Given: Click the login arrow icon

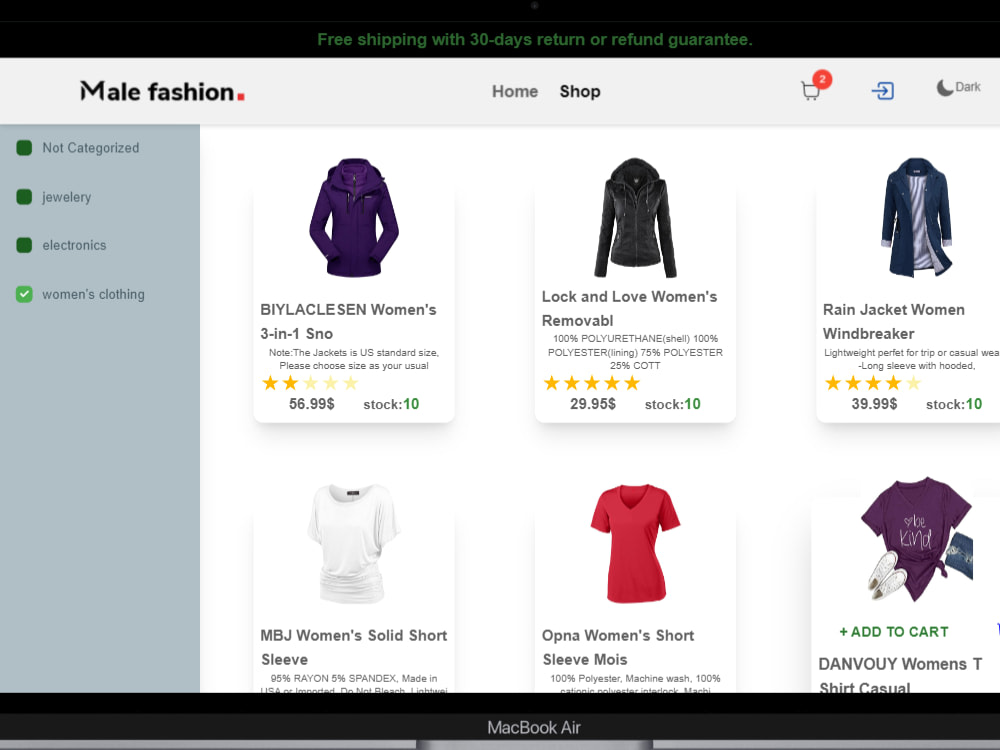Looking at the screenshot, I should (x=883, y=91).
